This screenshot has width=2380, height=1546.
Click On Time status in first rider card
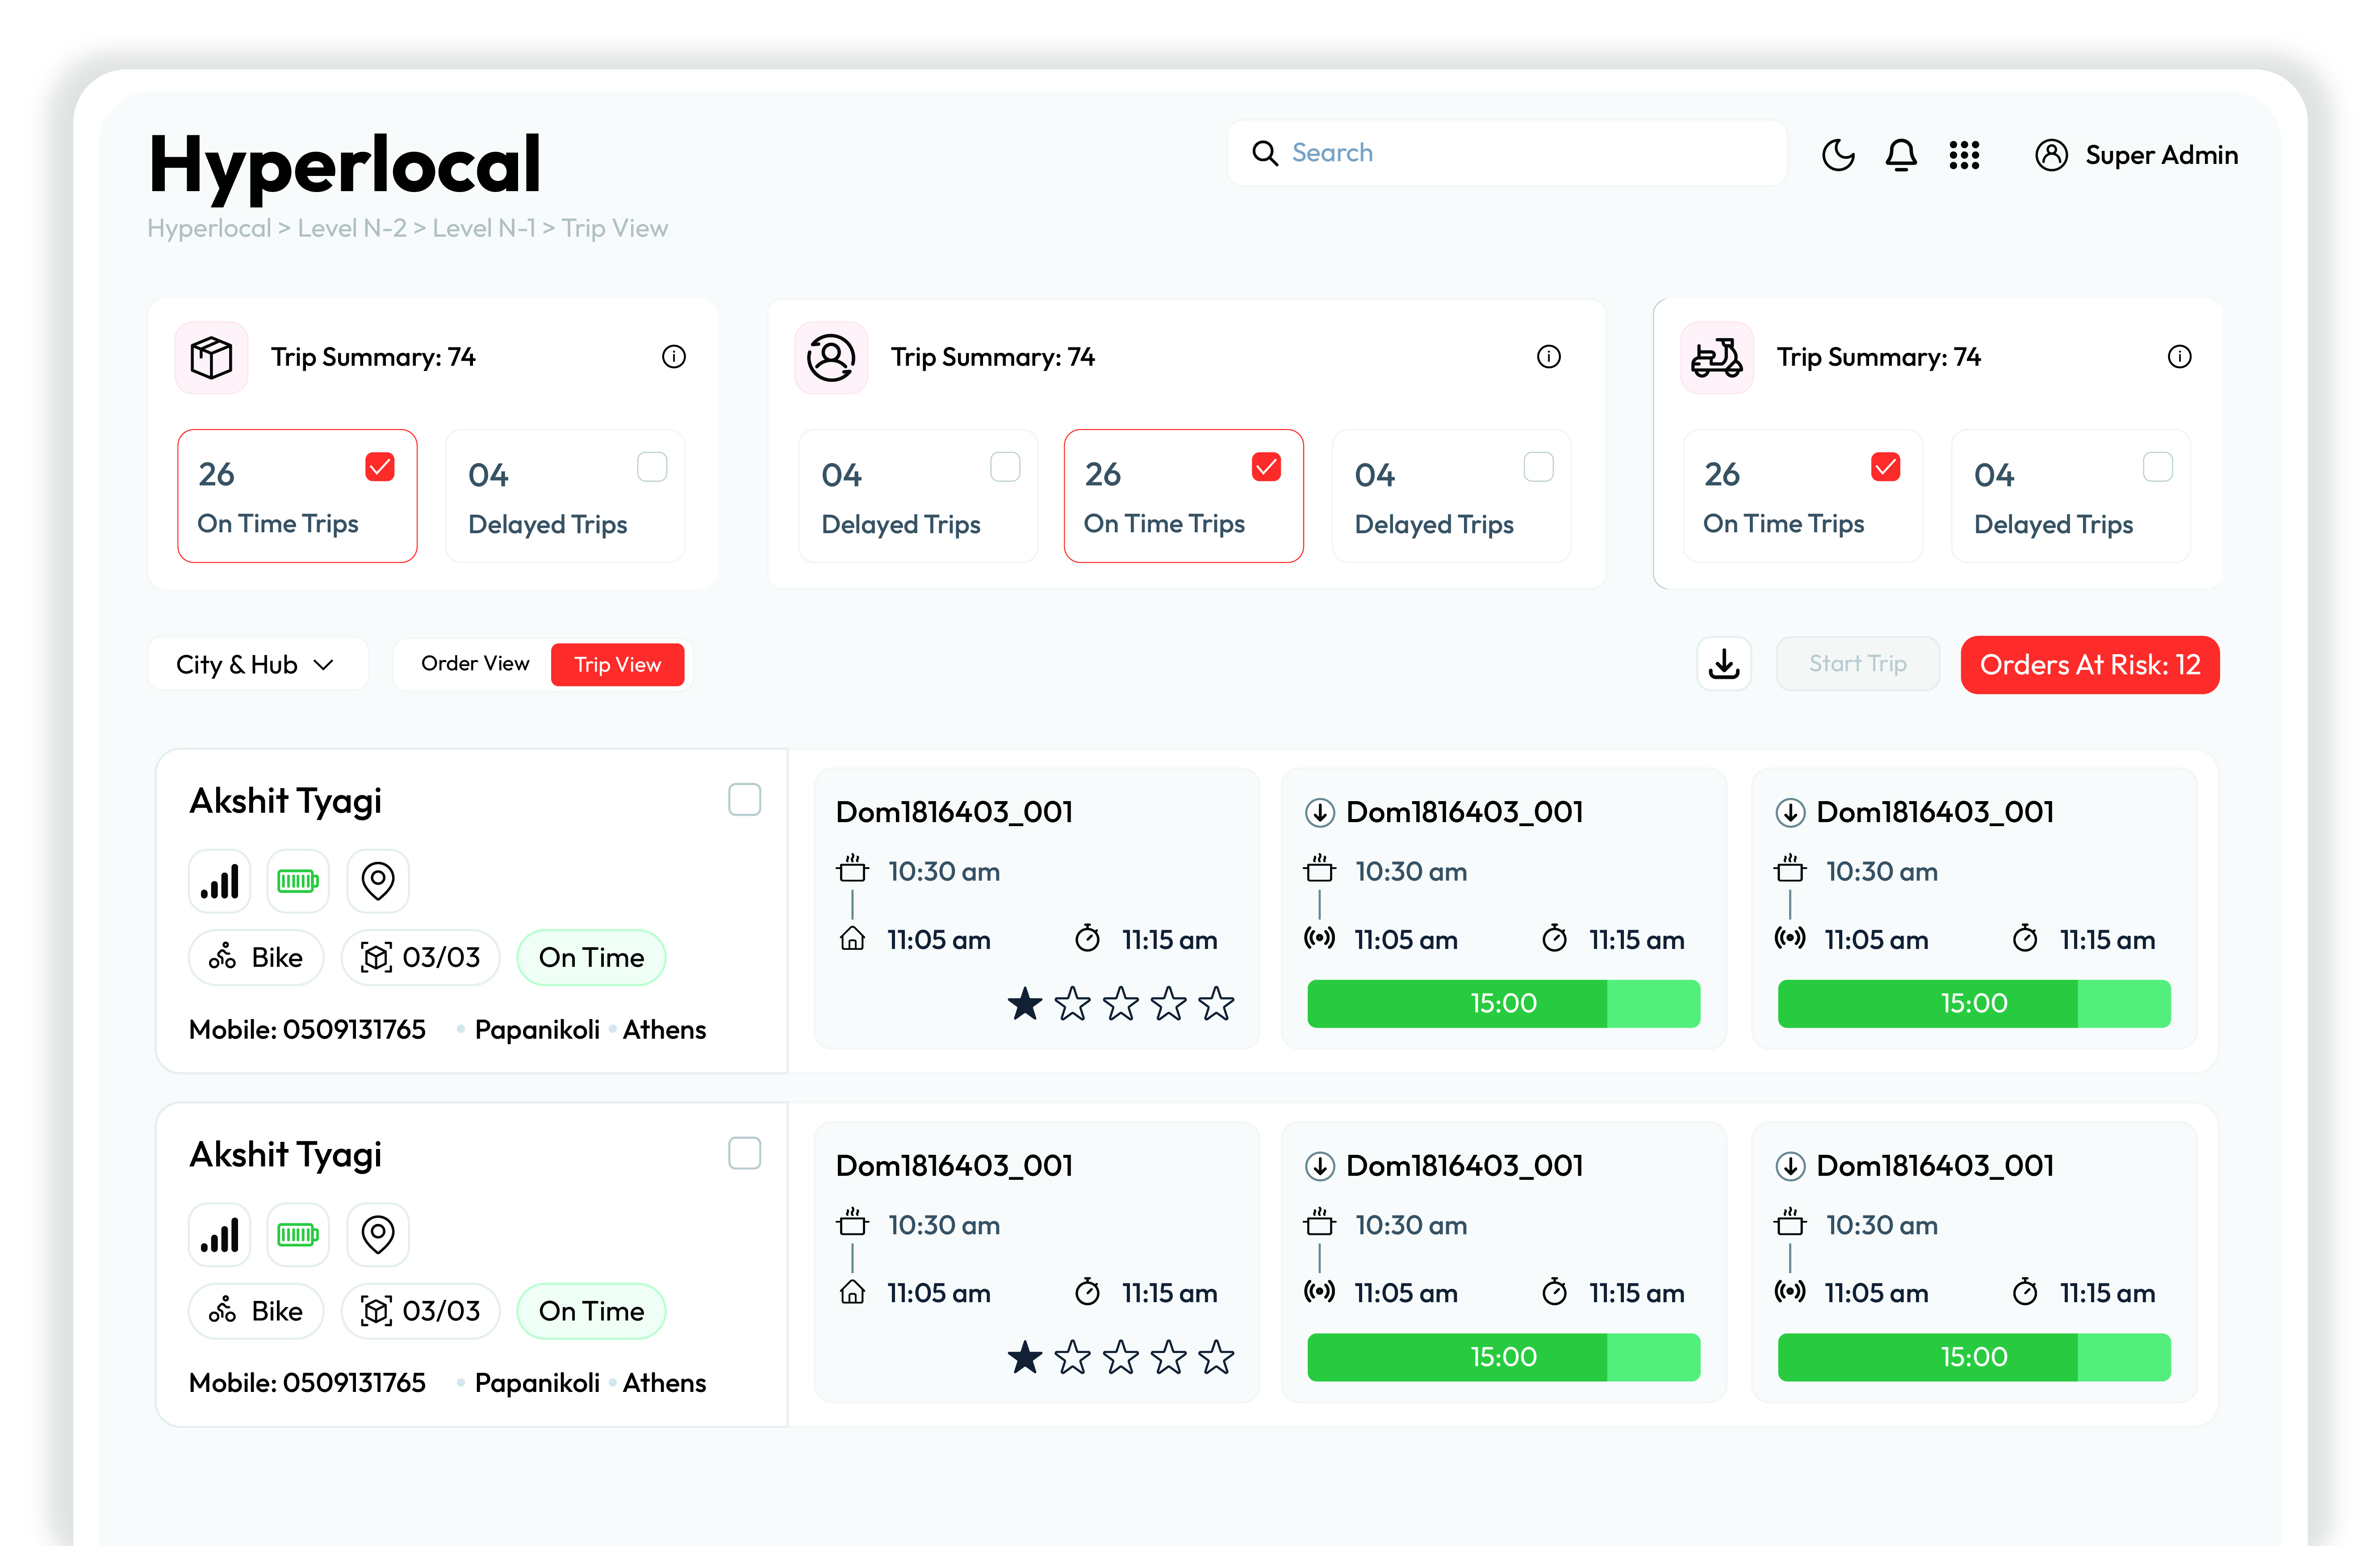click(591, 958)
